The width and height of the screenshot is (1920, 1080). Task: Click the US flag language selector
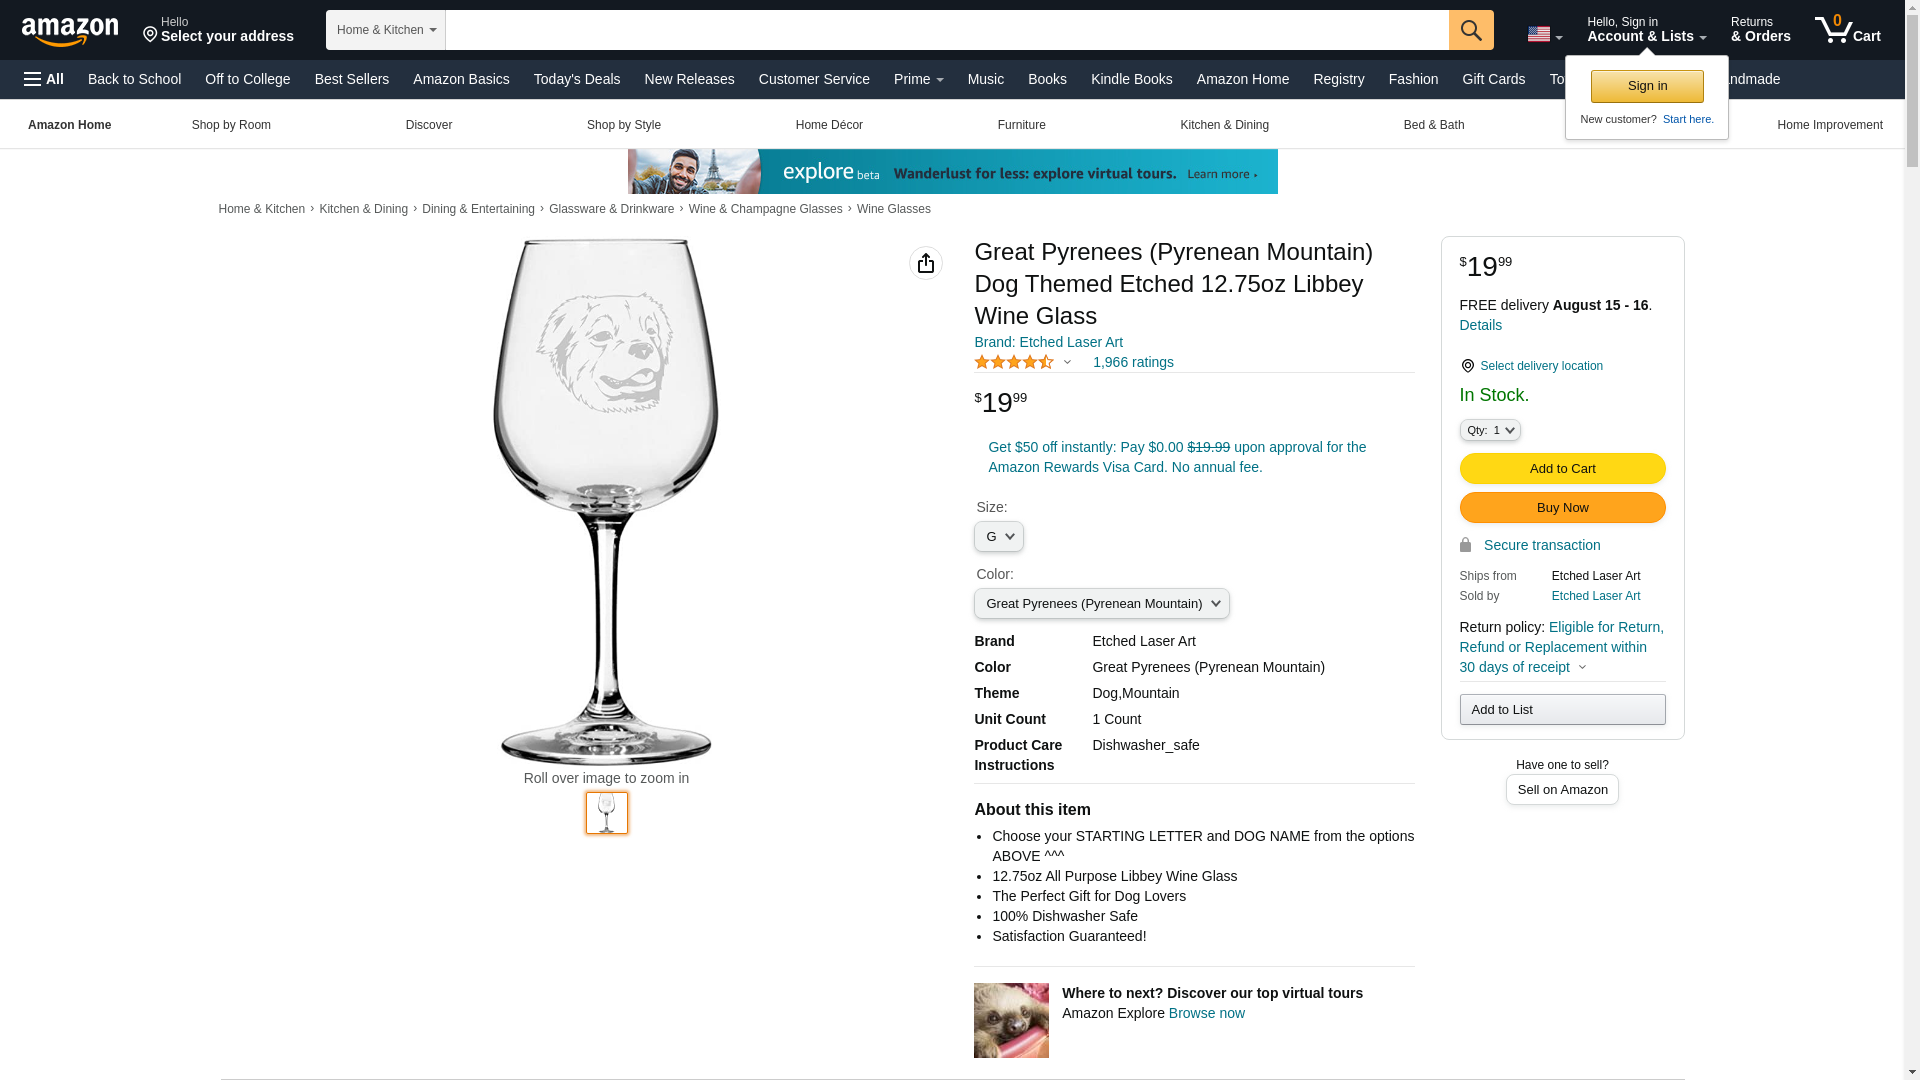1545,34
